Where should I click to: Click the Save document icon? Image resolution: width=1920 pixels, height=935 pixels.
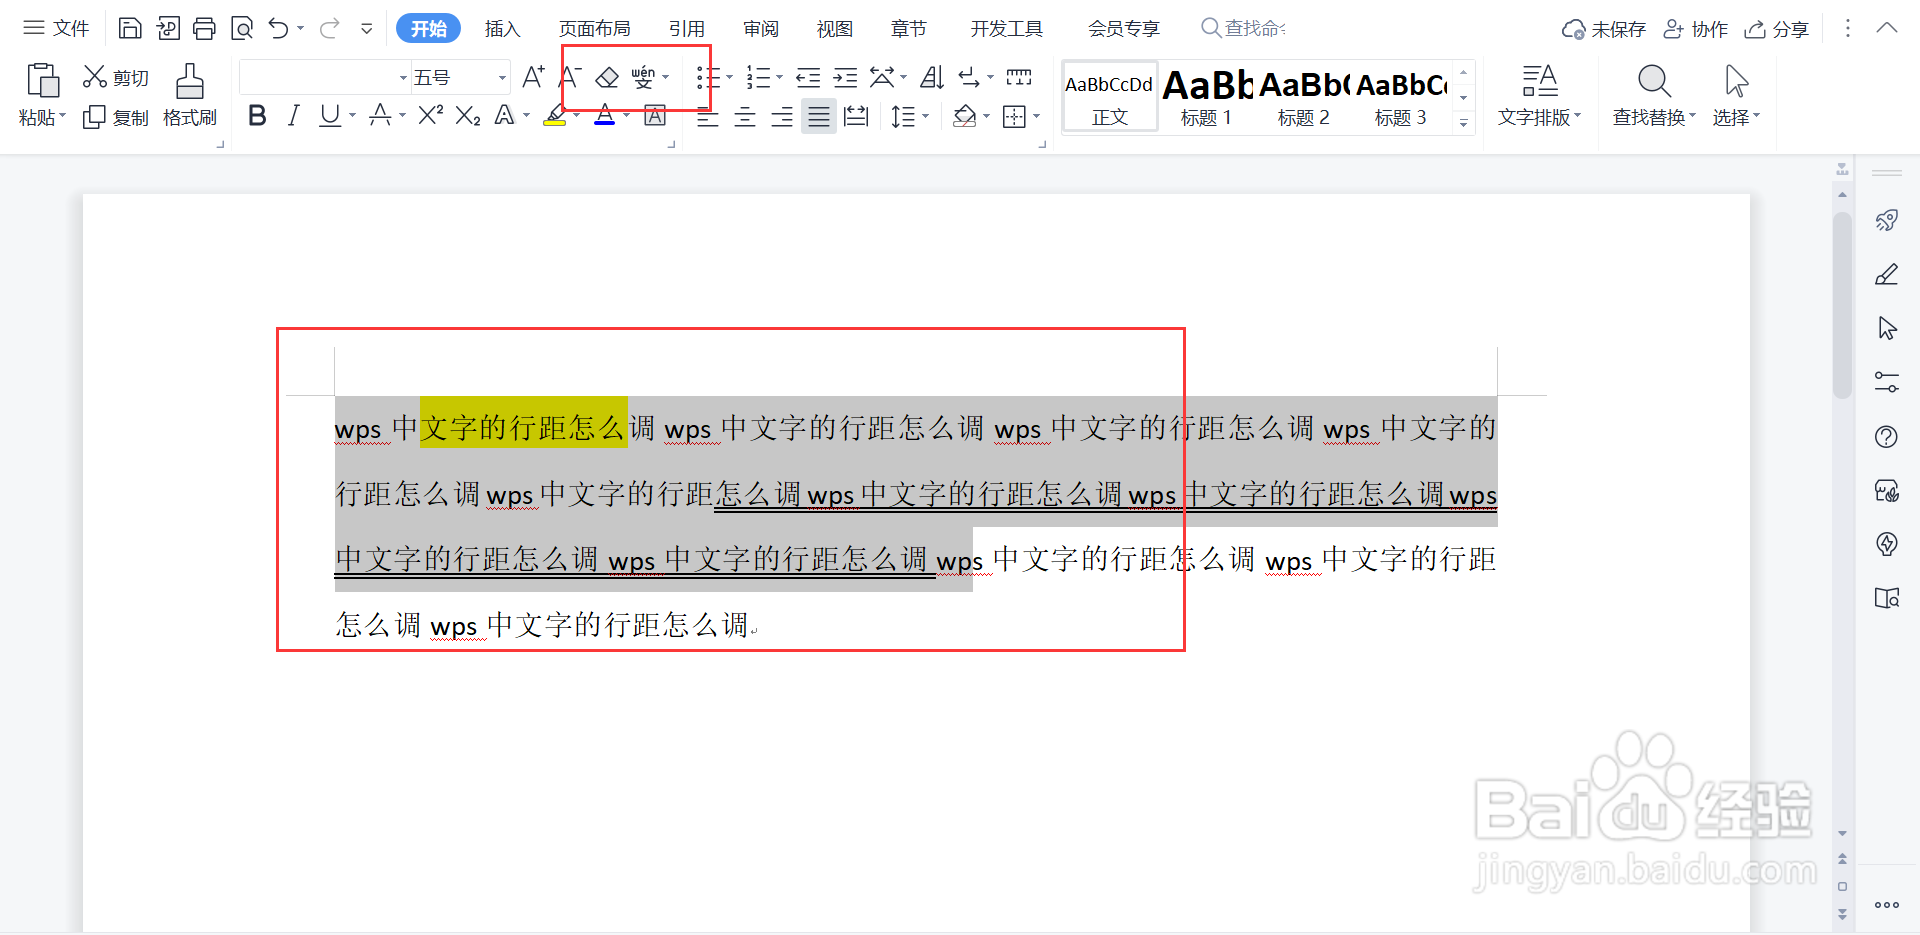click(x=130, y=28)
